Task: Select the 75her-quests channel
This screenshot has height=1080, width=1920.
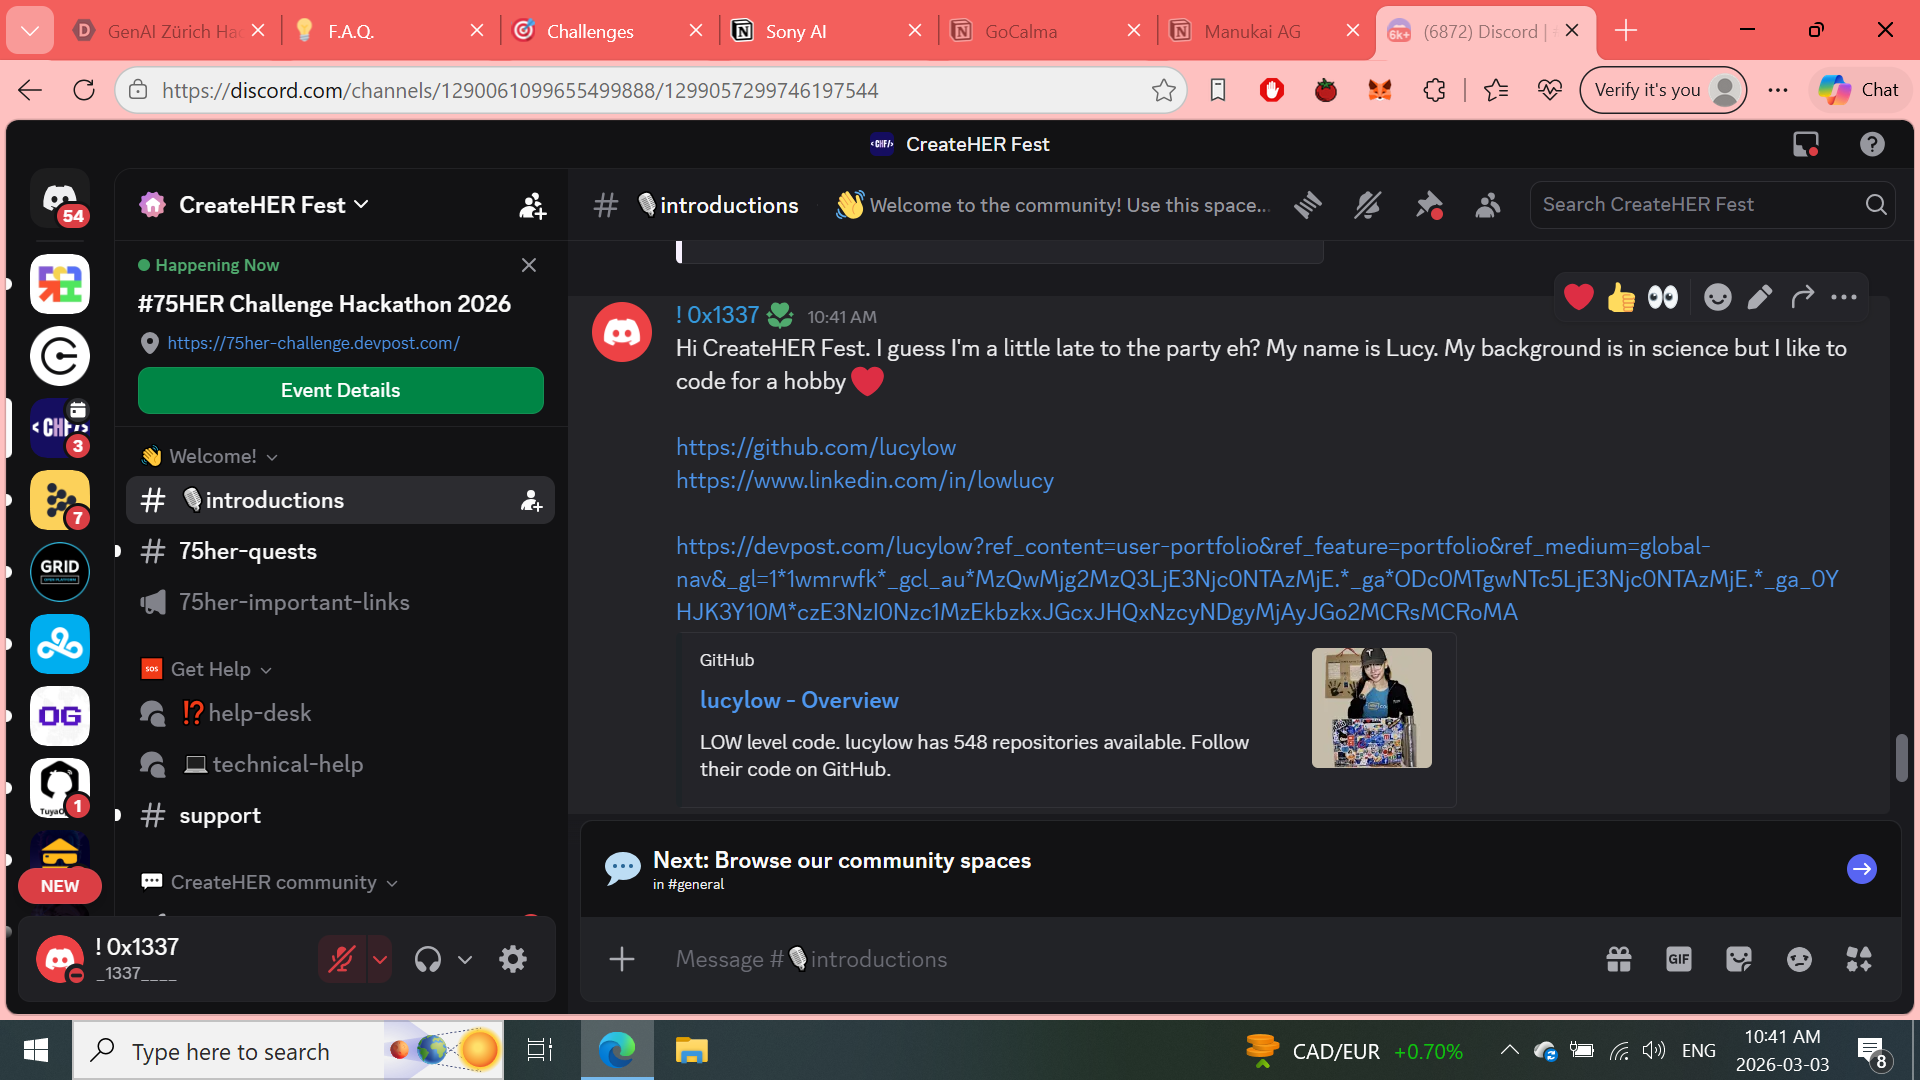Action: coord(248,551)
